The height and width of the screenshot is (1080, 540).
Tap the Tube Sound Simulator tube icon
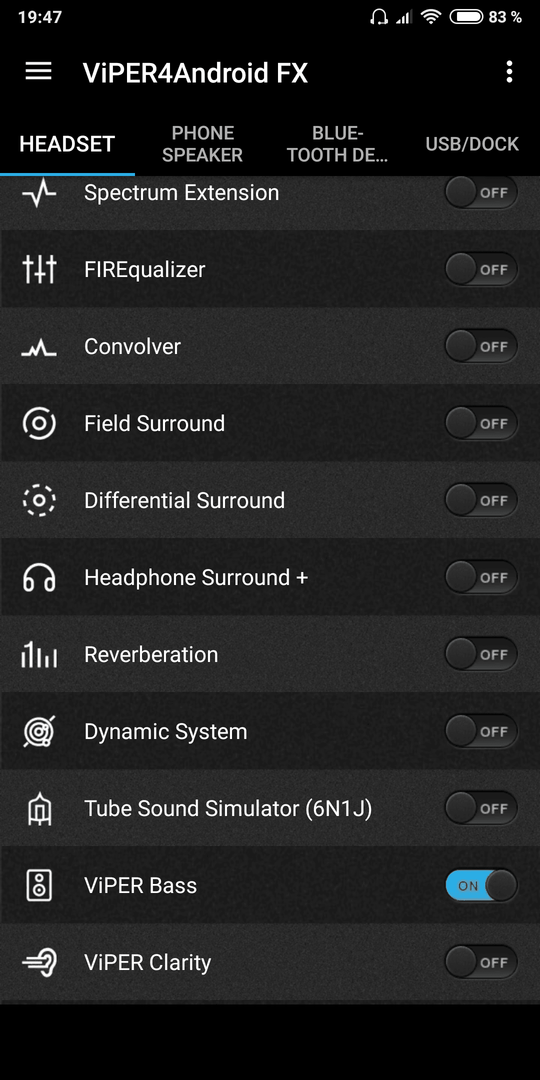(x=39, y=809)
